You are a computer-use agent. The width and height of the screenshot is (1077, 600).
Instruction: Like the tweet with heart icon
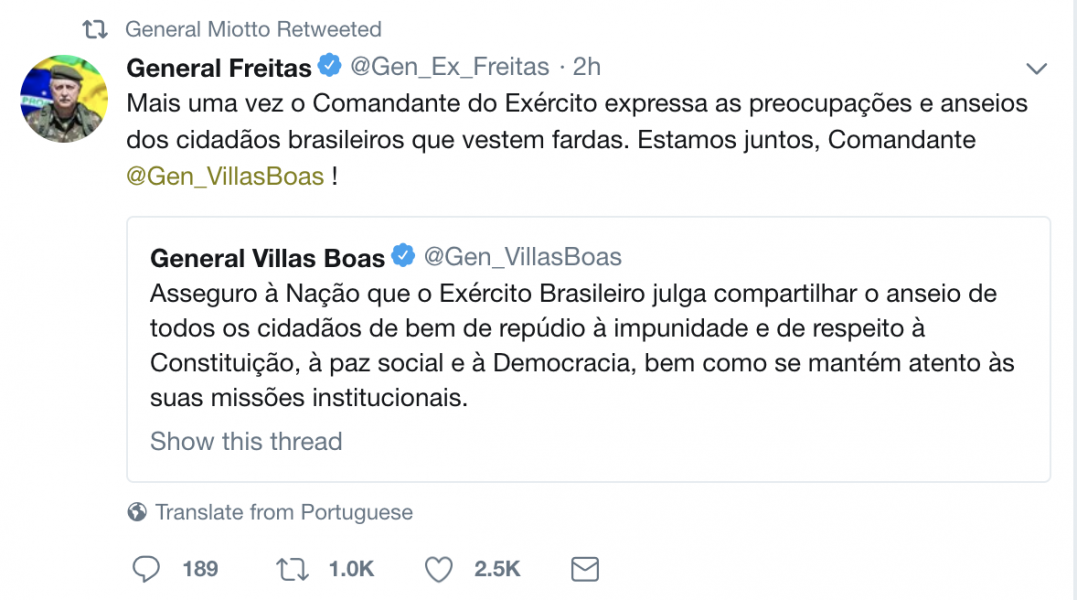pos(439,569)
